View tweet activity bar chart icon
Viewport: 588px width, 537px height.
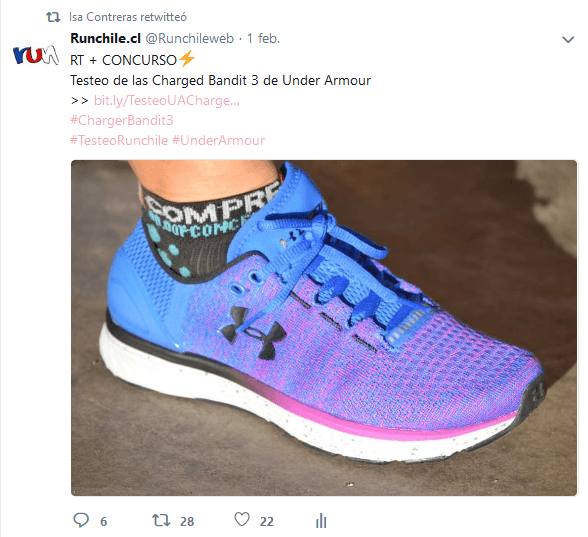[321, 520]
